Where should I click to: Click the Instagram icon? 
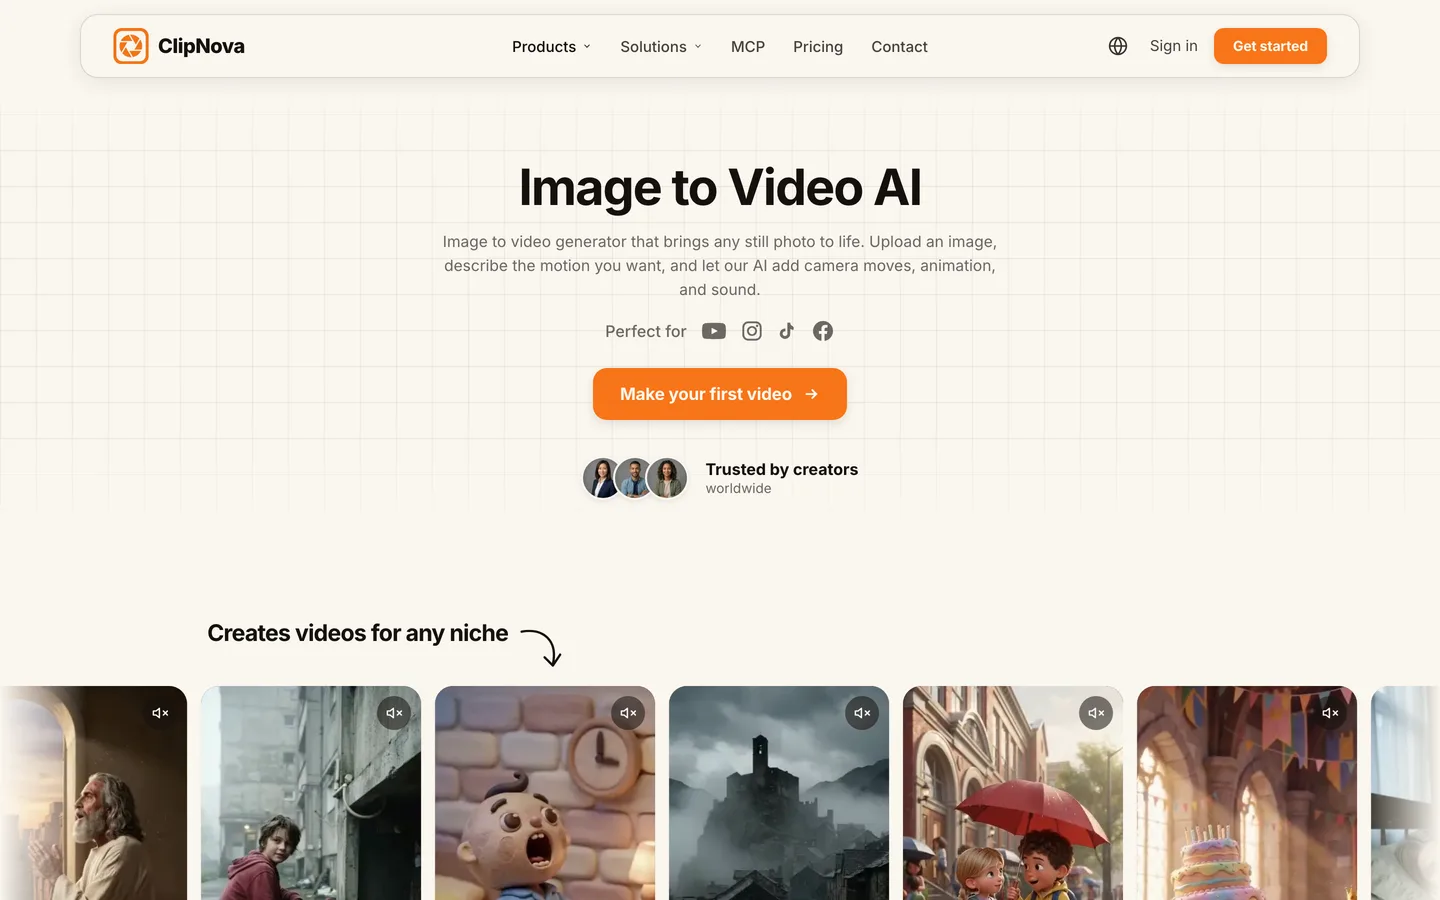(x=752, y=331)
